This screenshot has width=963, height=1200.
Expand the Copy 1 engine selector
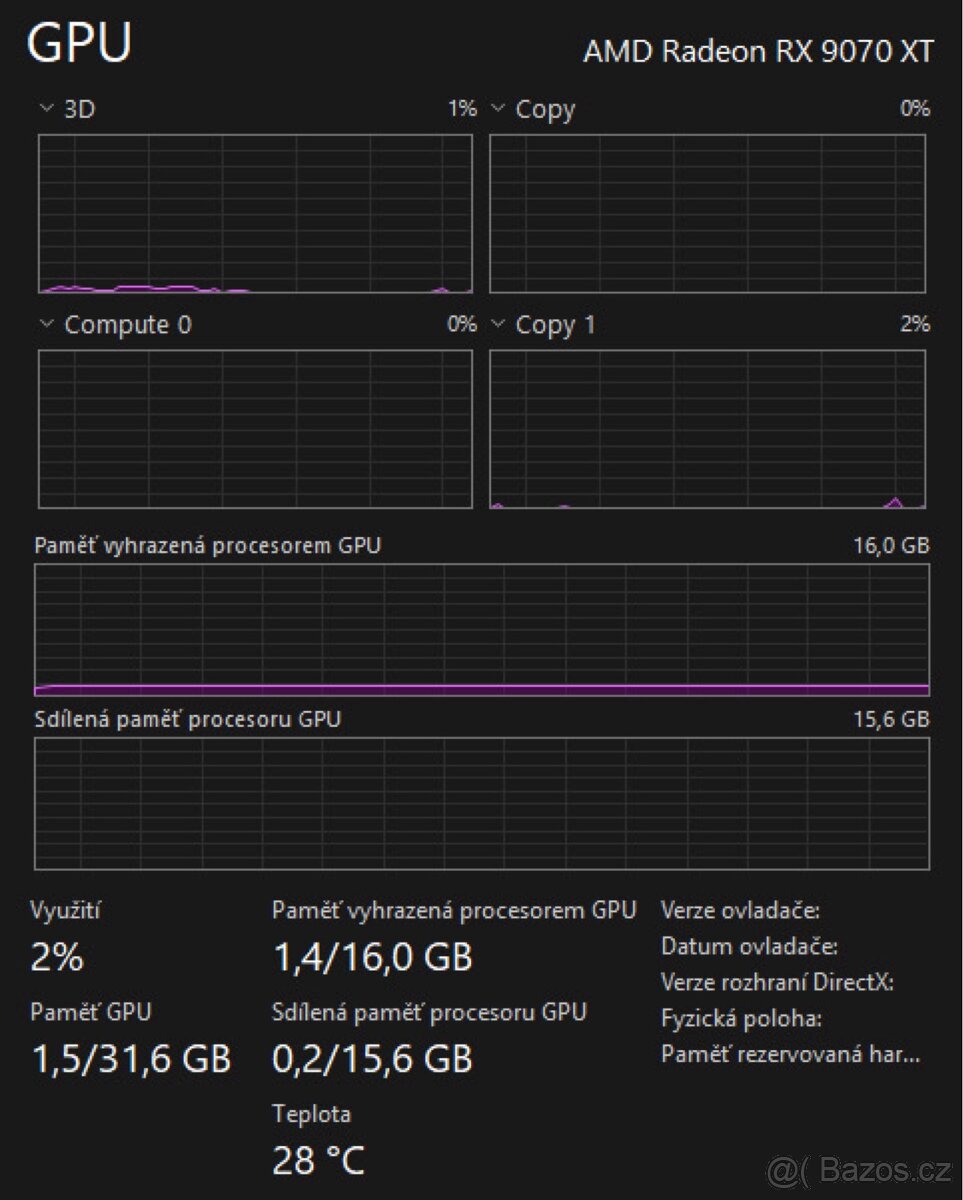[498, 324]
